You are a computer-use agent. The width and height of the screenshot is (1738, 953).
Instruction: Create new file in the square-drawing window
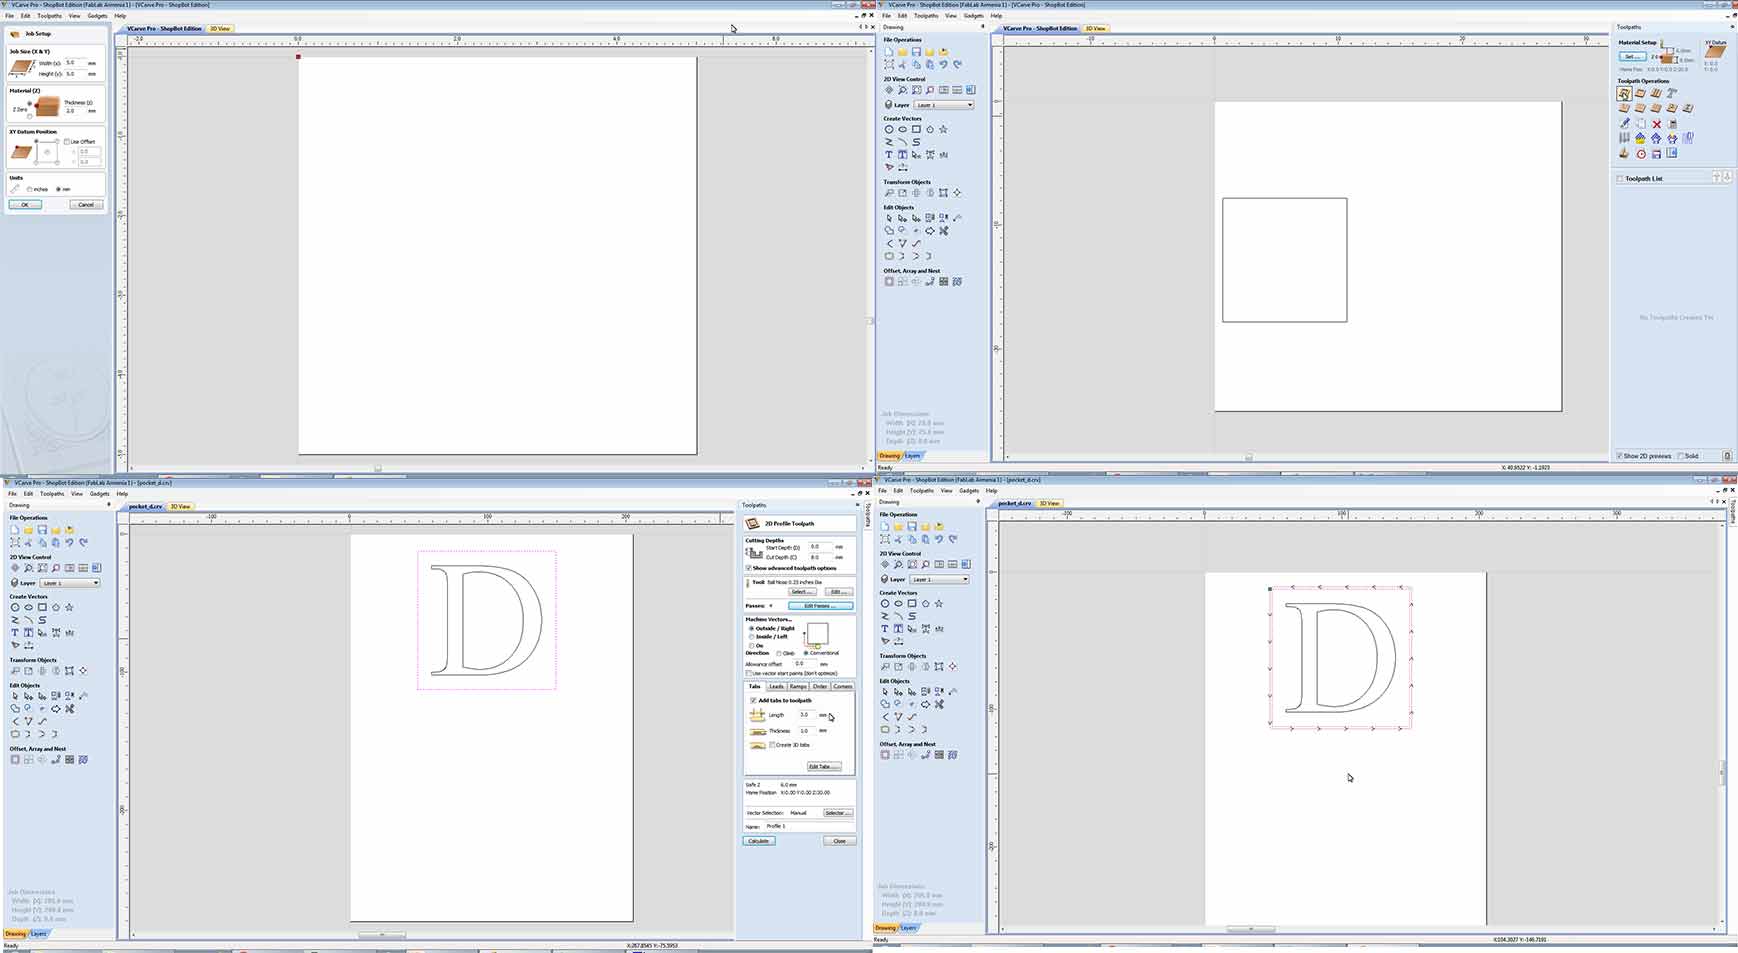pos(889,52)
